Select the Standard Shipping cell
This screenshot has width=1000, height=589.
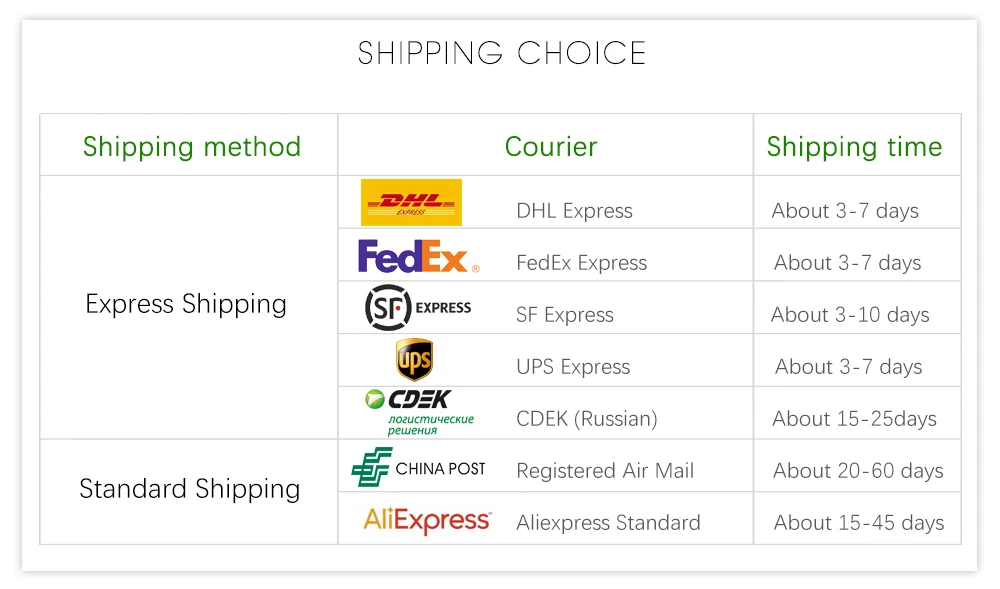189,490
